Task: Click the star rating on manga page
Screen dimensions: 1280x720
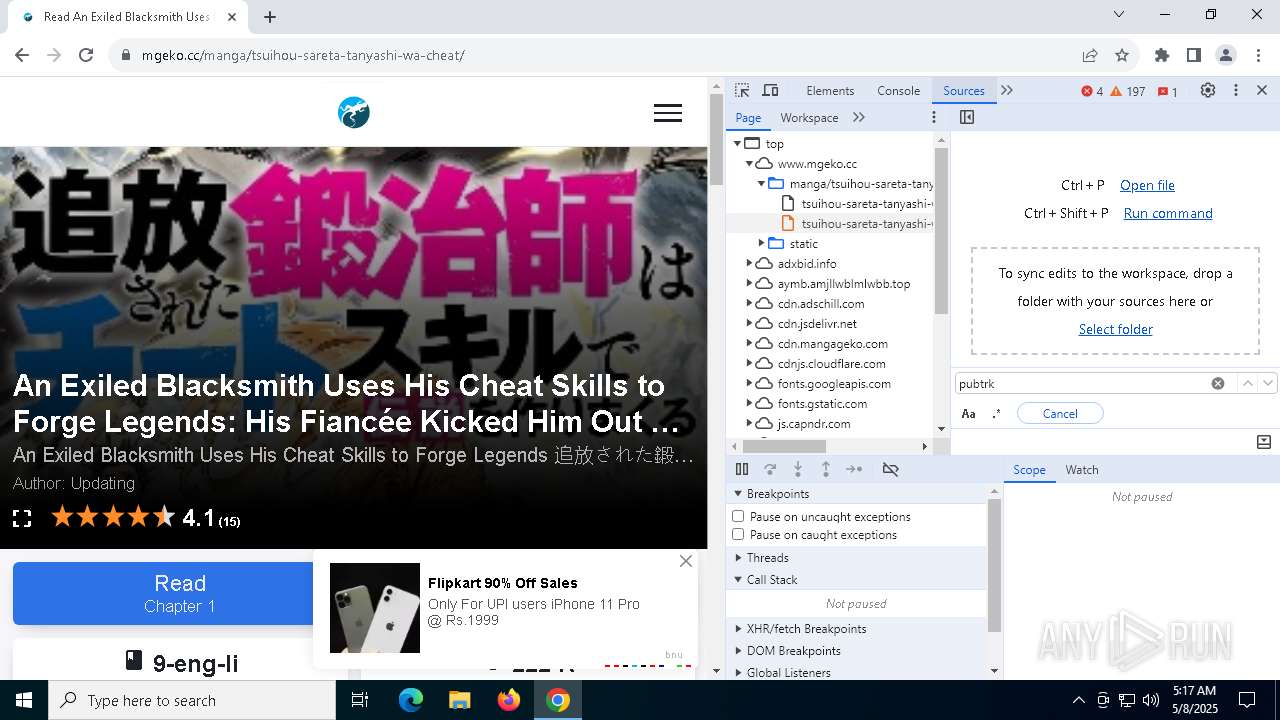Action: pyautogui.click(x=113, y=517)
